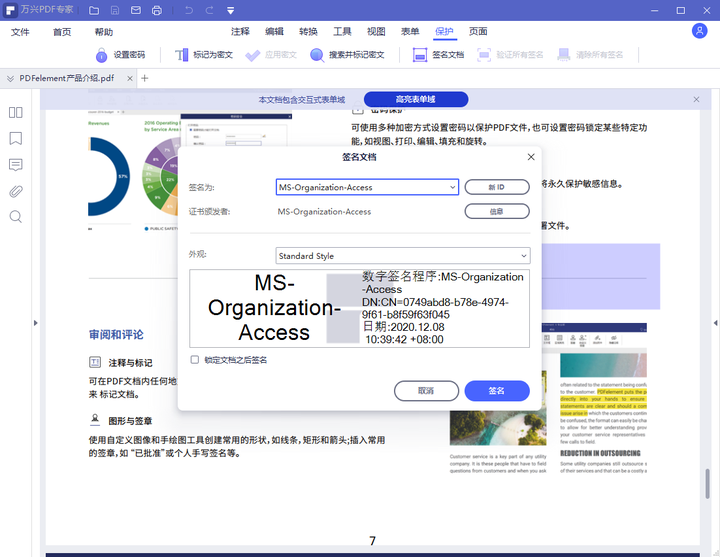Switch to the 编辑 tab
This screenshot has height=557, width=720.
(x=274, y=31)
